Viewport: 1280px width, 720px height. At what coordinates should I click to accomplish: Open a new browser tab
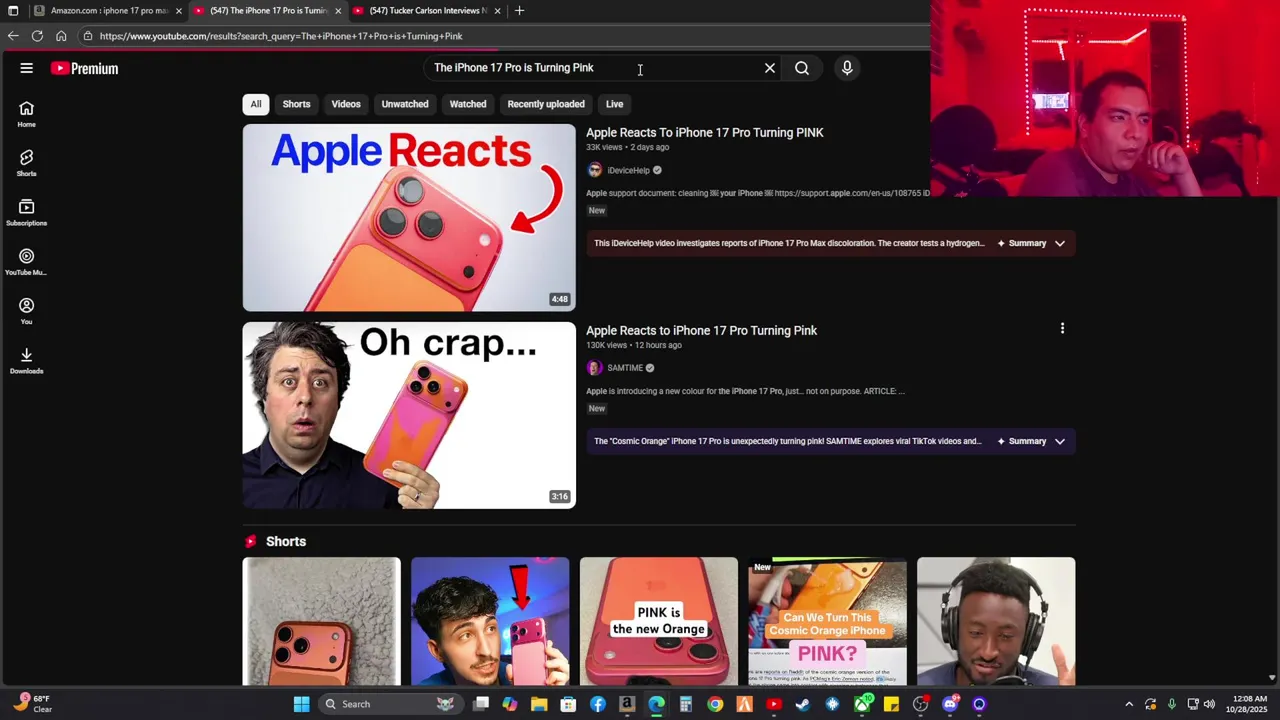(x=519, y=11)
